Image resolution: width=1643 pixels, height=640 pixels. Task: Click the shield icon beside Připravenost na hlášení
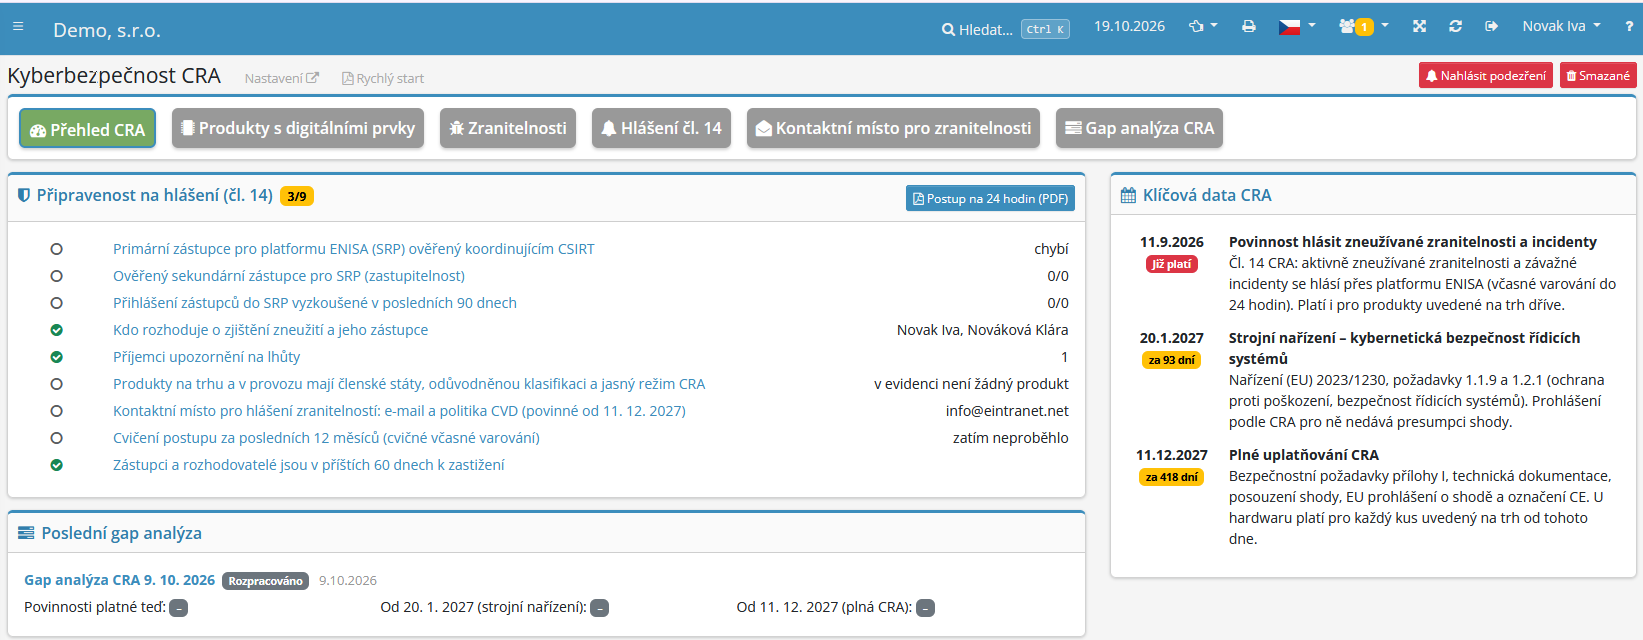coord(24,195)
